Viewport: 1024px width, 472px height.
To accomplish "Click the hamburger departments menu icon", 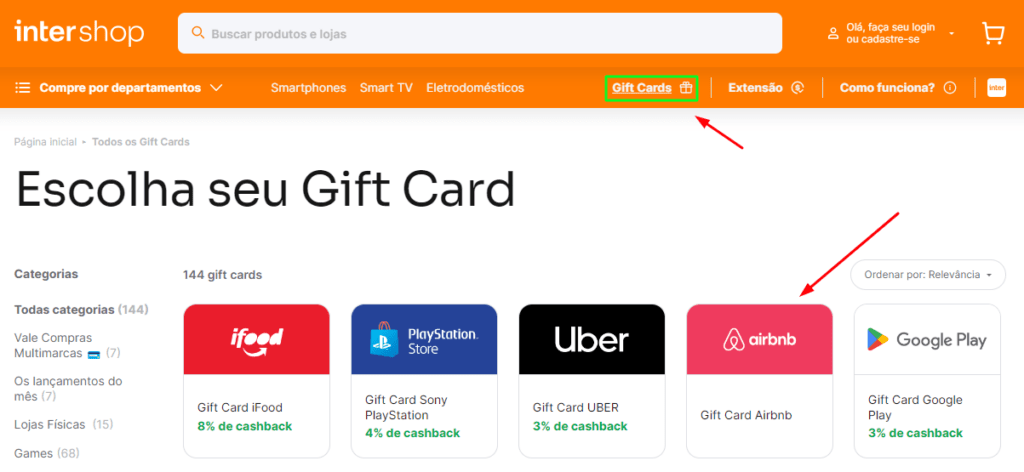I will (23, 87).
